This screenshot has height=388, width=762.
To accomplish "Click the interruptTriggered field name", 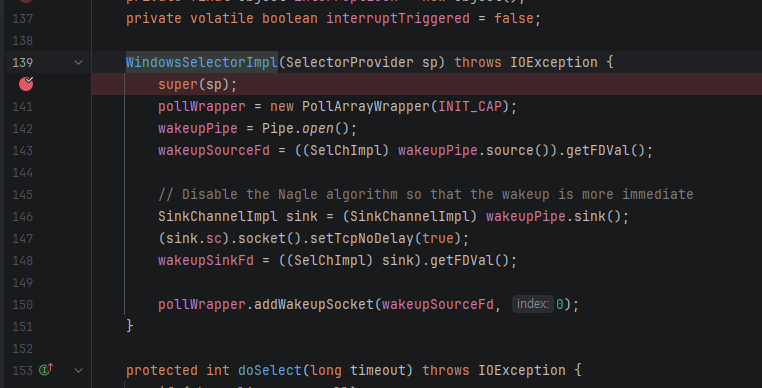I will [398, 18].
